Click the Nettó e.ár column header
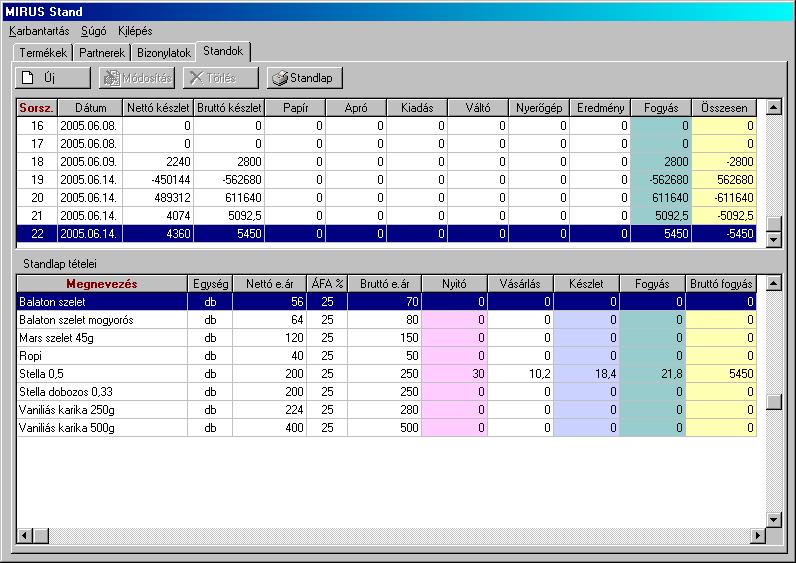The width and height of the screenshot is (796, 563). [x=270, y=284]
